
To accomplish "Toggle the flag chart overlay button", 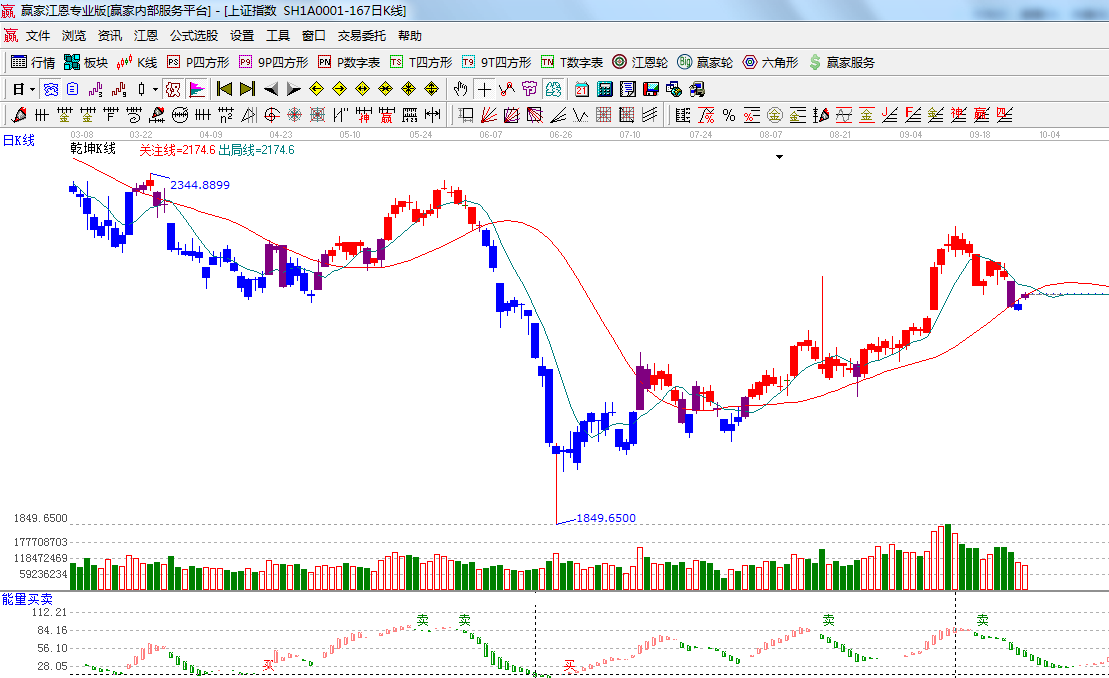I will tap(197, 89).
